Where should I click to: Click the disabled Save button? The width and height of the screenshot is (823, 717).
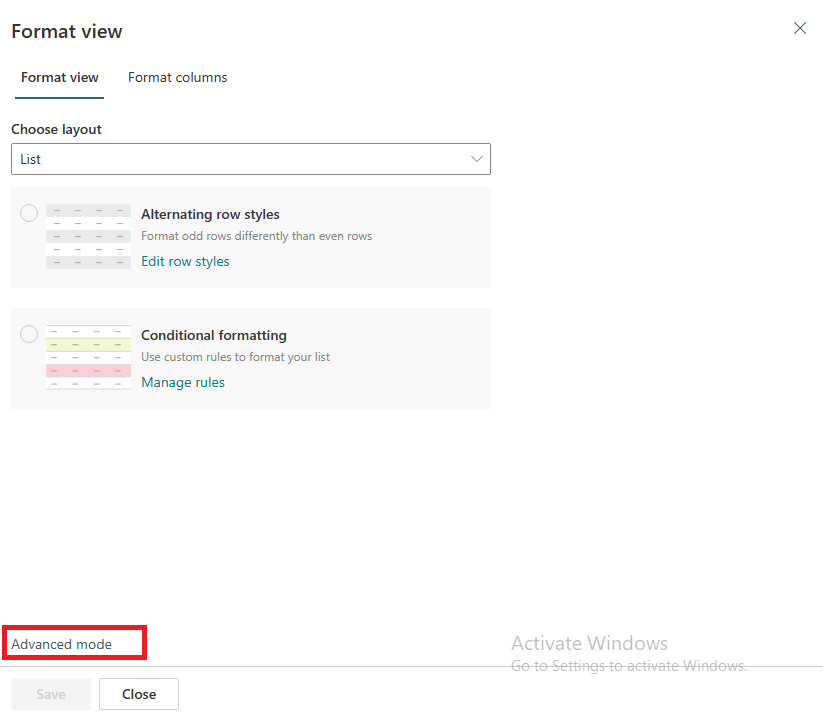50,693
